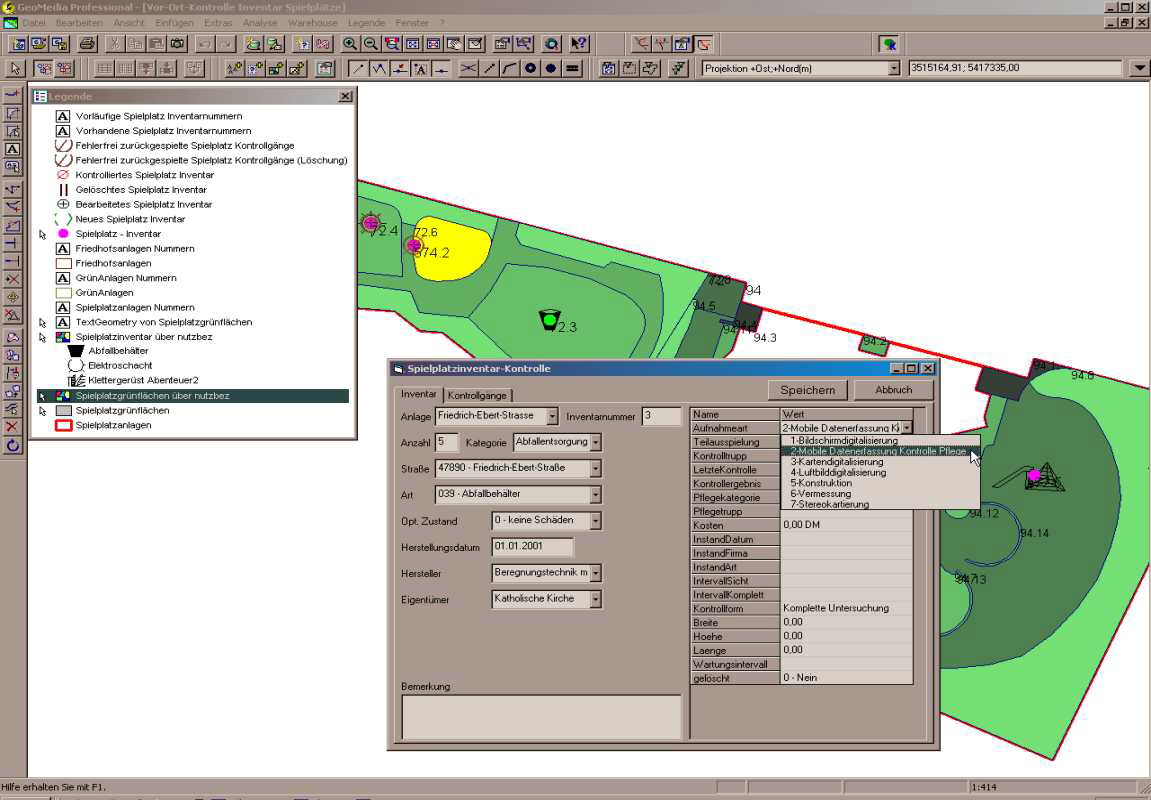The height and width of the screenshot is (800, 1151).
Task: Click the green tree icon in top toolbar
Action: click(x=889, y=44)
